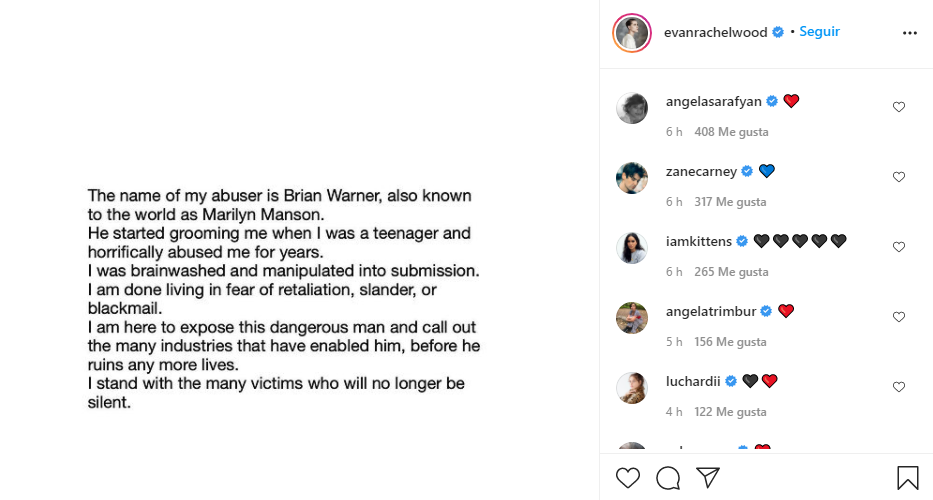Show the 317 Me gusta likes
This screenshot has height=500, width=933.
[x=731, y=202]
